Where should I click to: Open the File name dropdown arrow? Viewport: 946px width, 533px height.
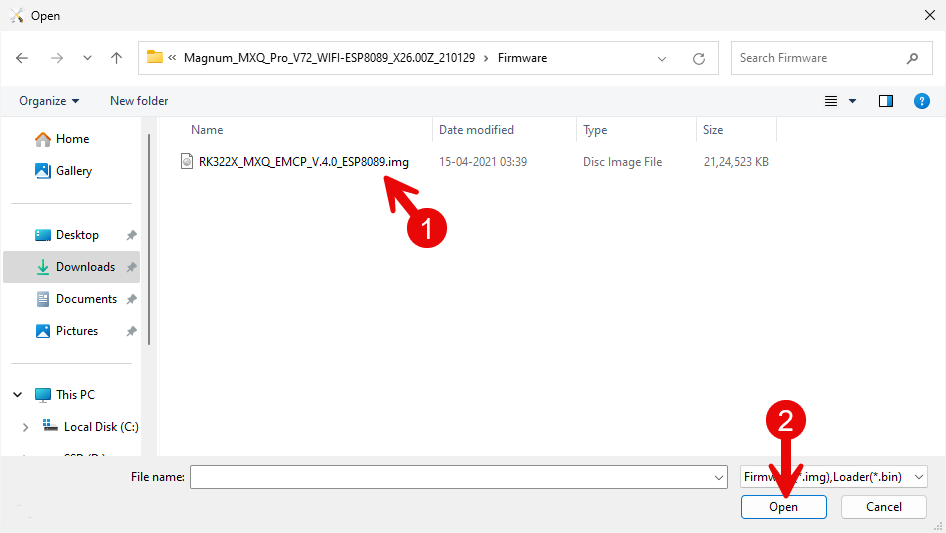(x=719, y=477)
